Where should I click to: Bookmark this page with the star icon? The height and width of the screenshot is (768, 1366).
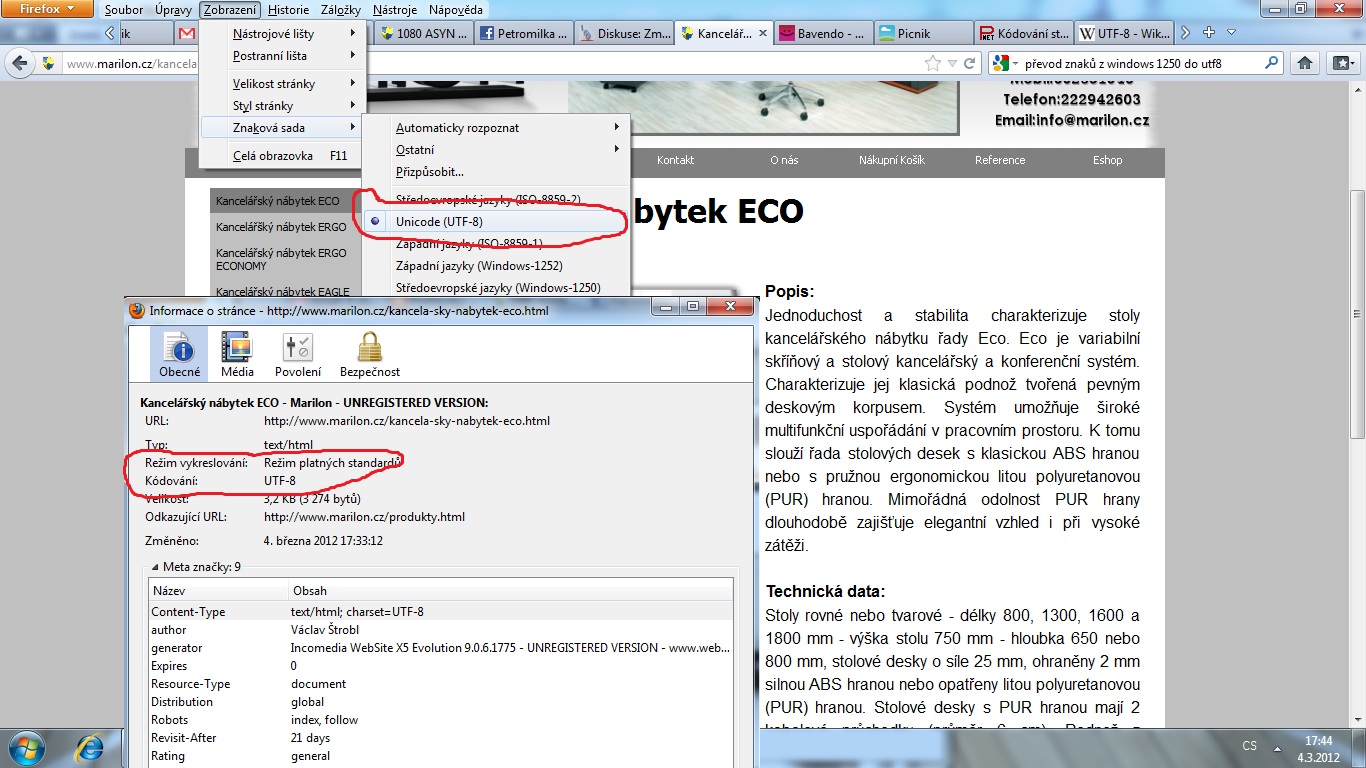933,63
